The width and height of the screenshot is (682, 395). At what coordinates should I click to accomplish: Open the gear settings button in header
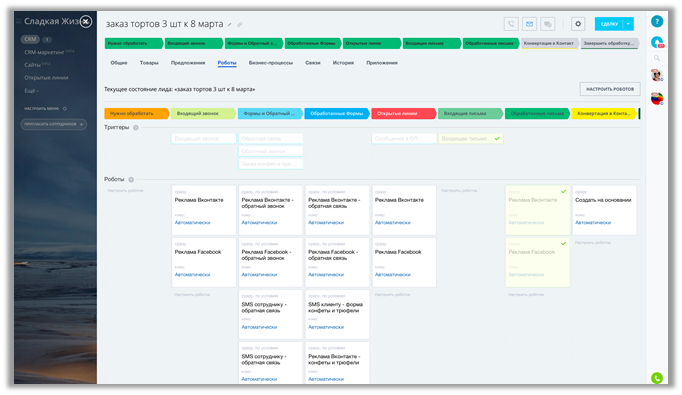pyautogui.click(x=578, y=24)
